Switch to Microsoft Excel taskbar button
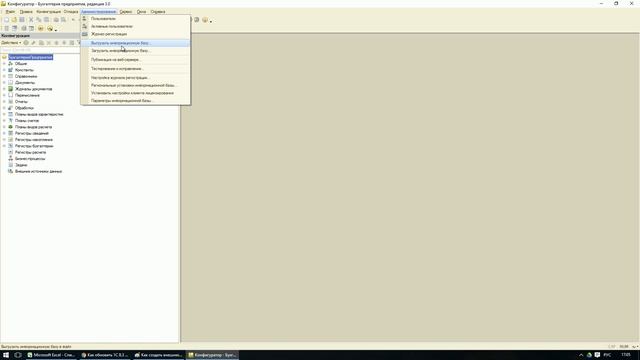This screenshot has height=360, width=640. [x=51, y=355]
